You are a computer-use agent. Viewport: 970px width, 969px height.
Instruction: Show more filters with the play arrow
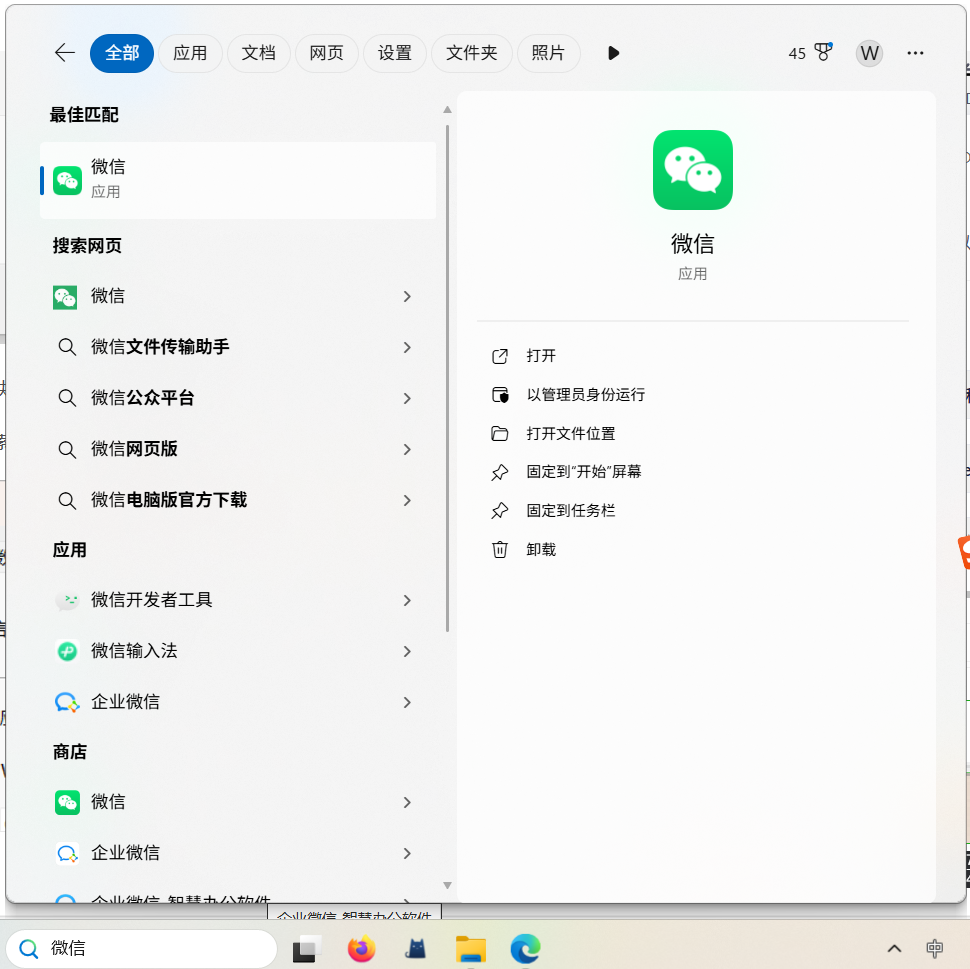tap(613, 53)
